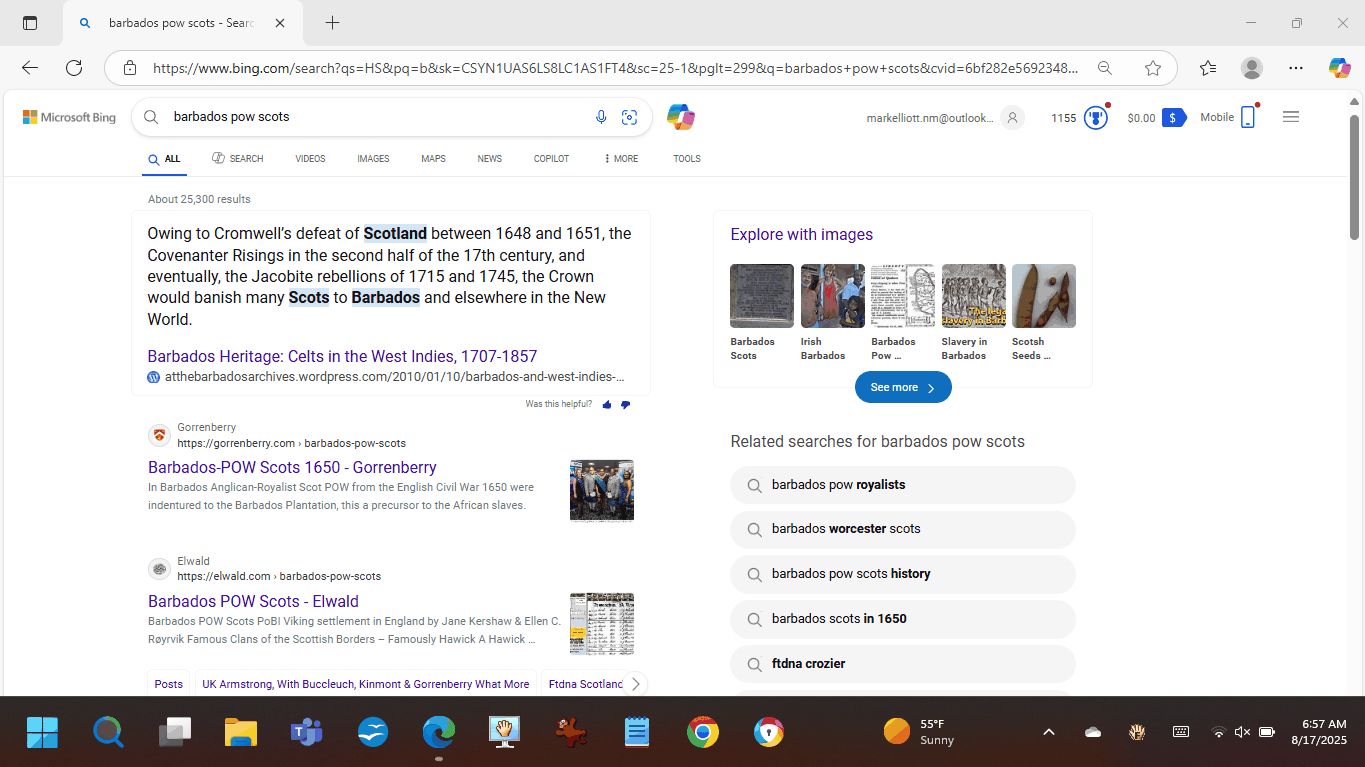Open Barbados-POW Scots 1650 - Gorrenberry link

[292, 467]
